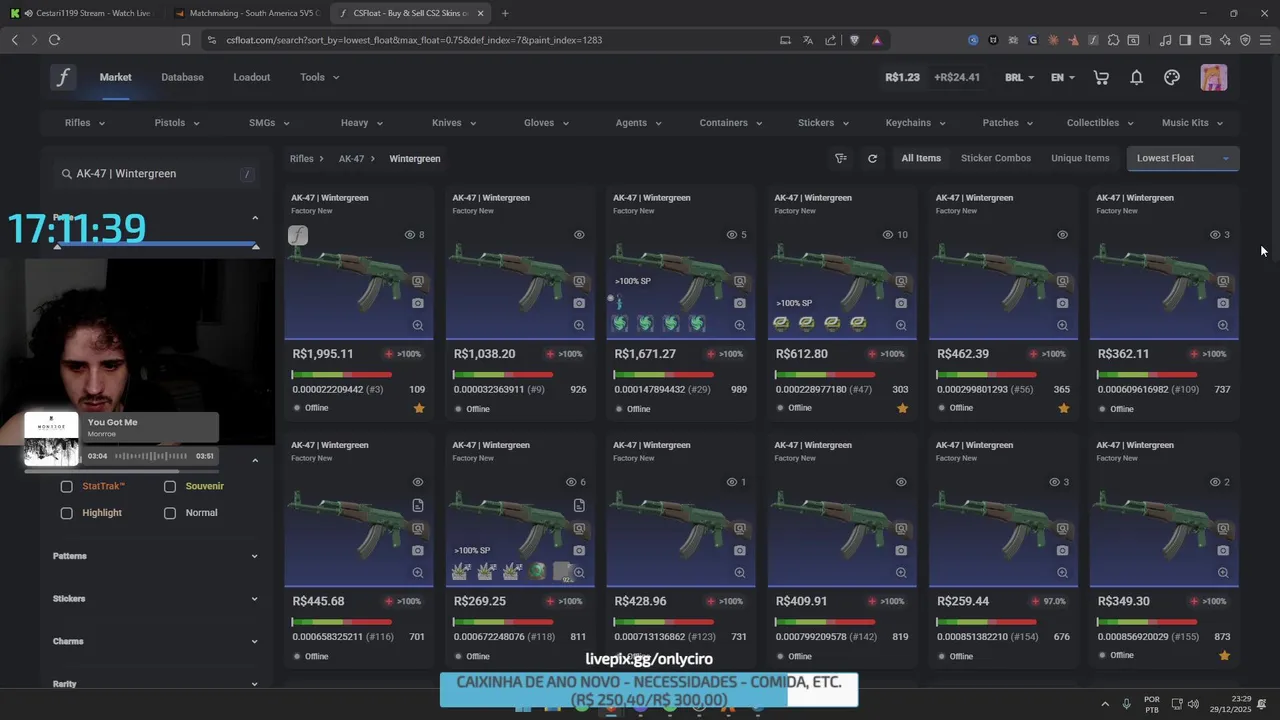Switch to the Loadout tab

252,77
